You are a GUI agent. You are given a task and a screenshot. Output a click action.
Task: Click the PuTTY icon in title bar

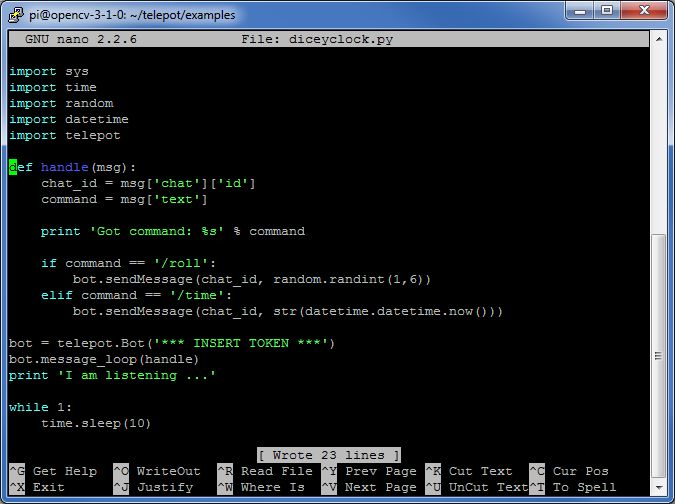tap(16, 14)
